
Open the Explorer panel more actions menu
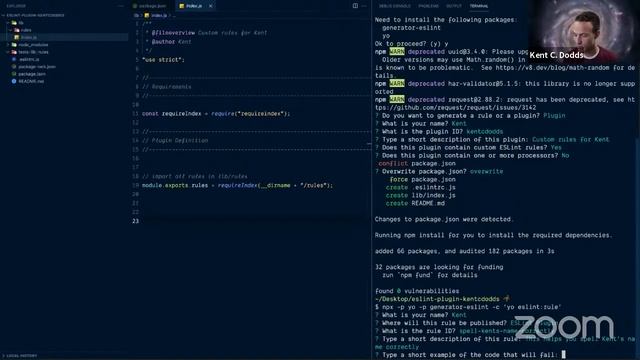[x=121, y=6]
